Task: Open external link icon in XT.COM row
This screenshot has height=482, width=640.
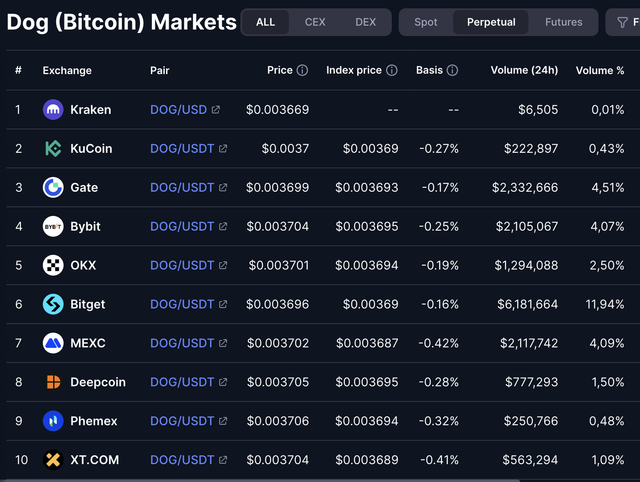Action: (223, 460)
